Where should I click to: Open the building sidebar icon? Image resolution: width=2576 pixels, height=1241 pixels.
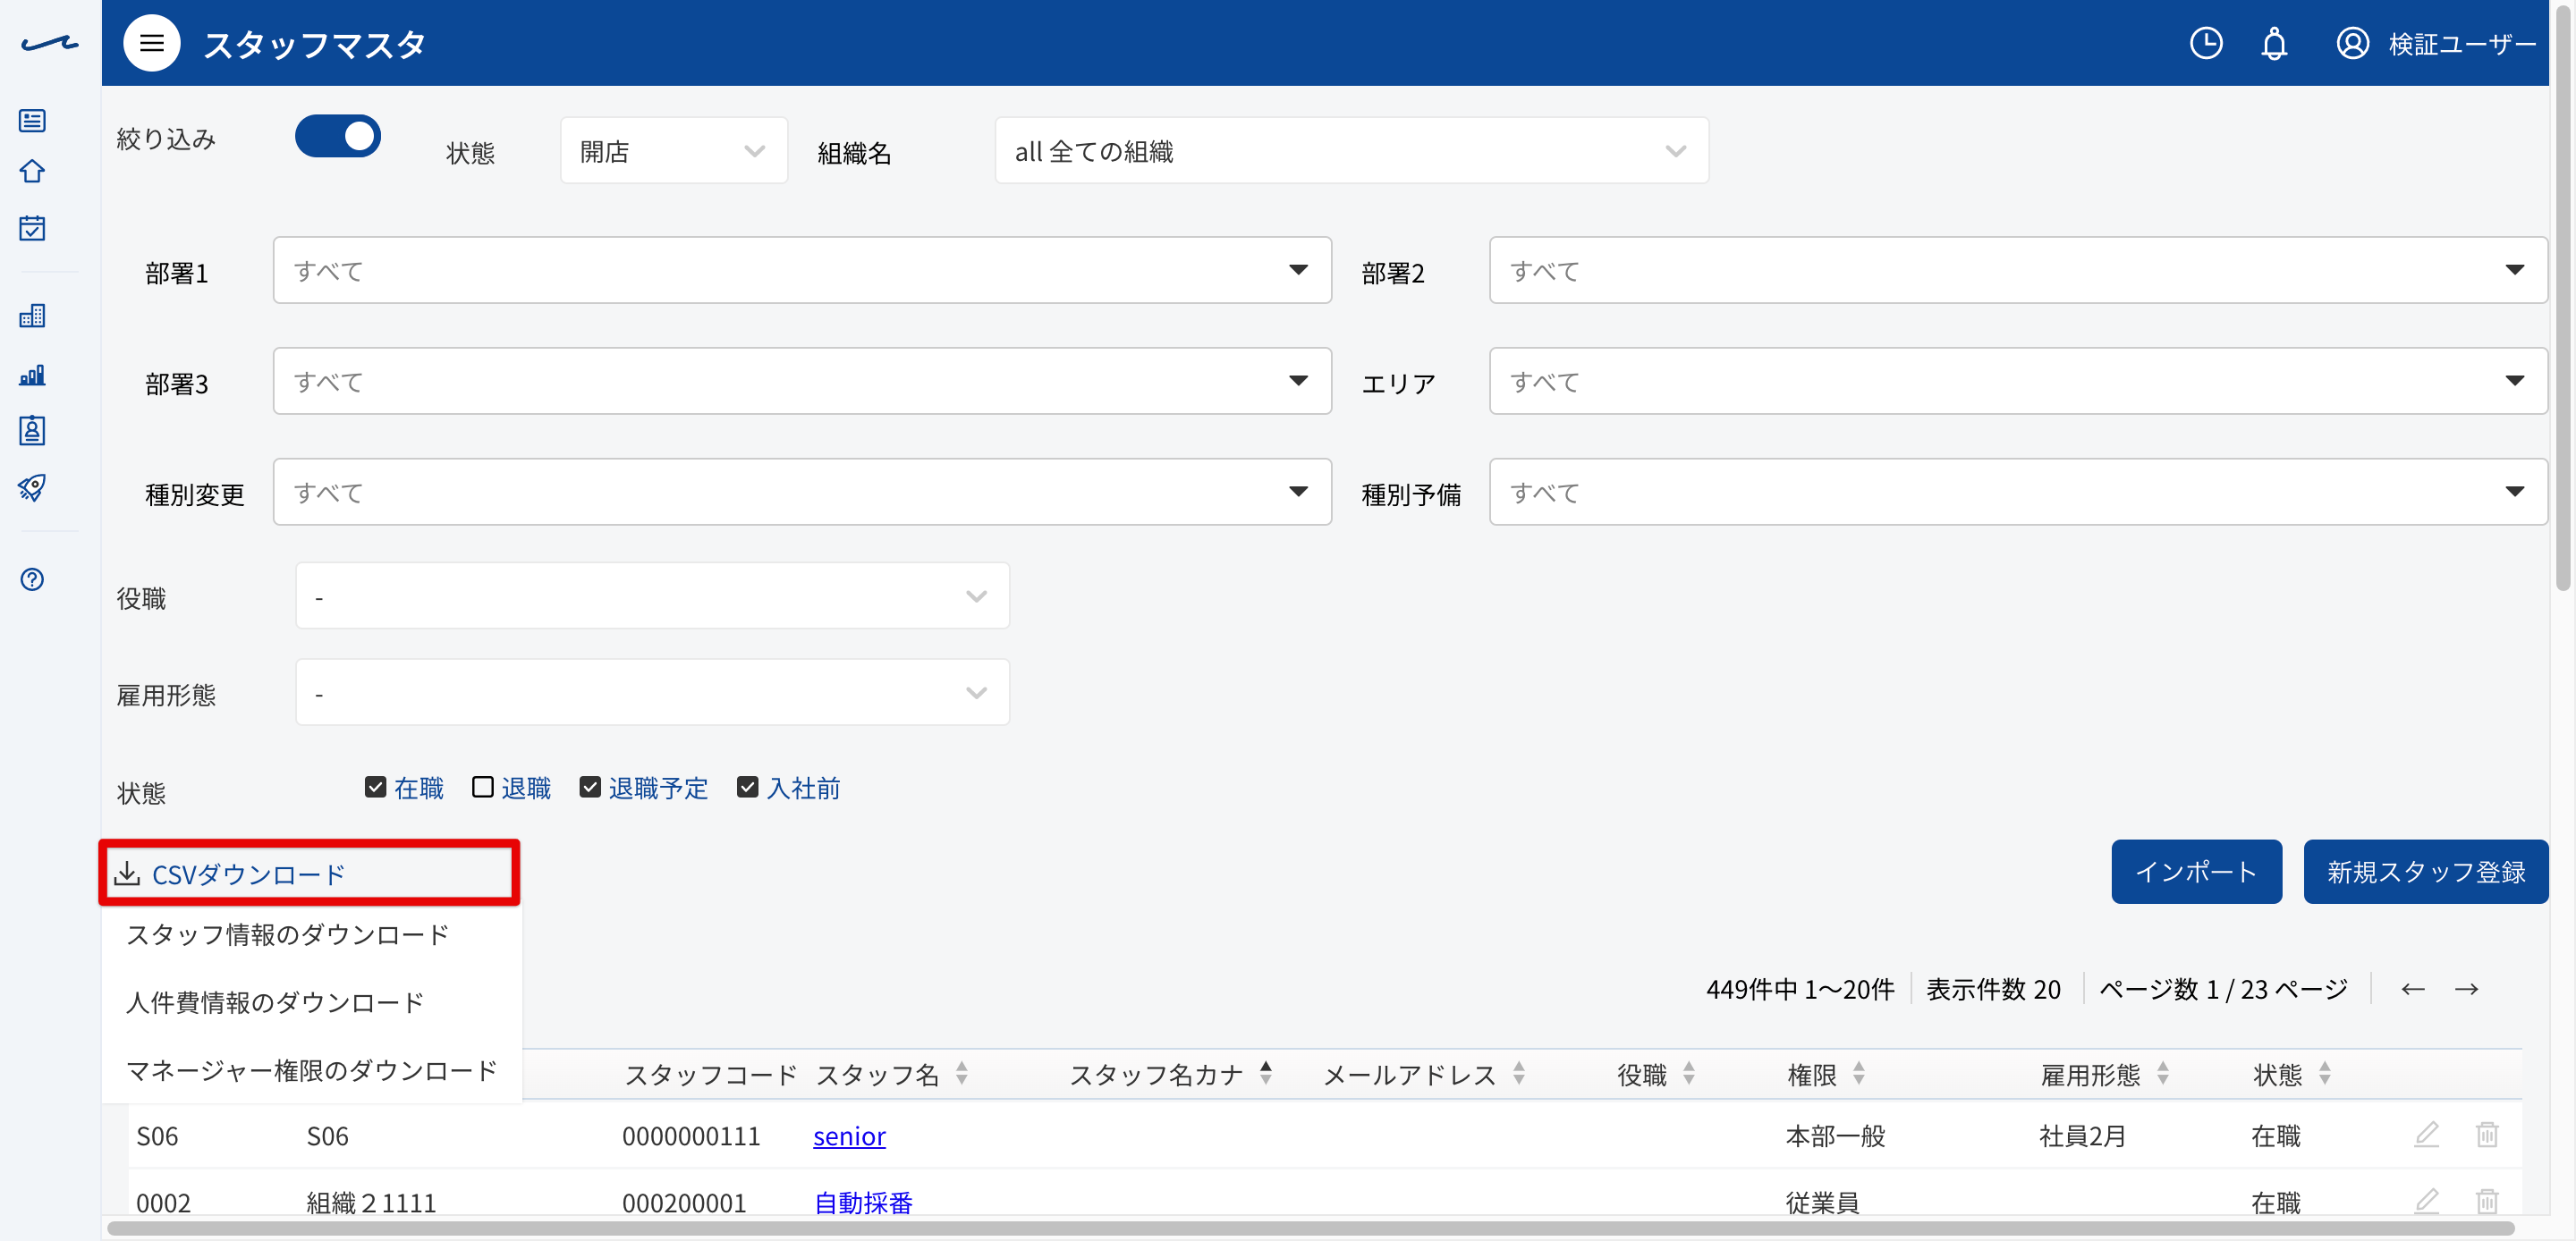[x=32, y=316]
